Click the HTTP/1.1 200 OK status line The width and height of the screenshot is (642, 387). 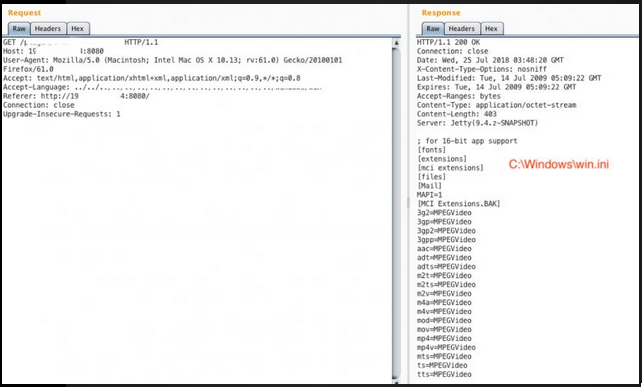pos(448,42)
